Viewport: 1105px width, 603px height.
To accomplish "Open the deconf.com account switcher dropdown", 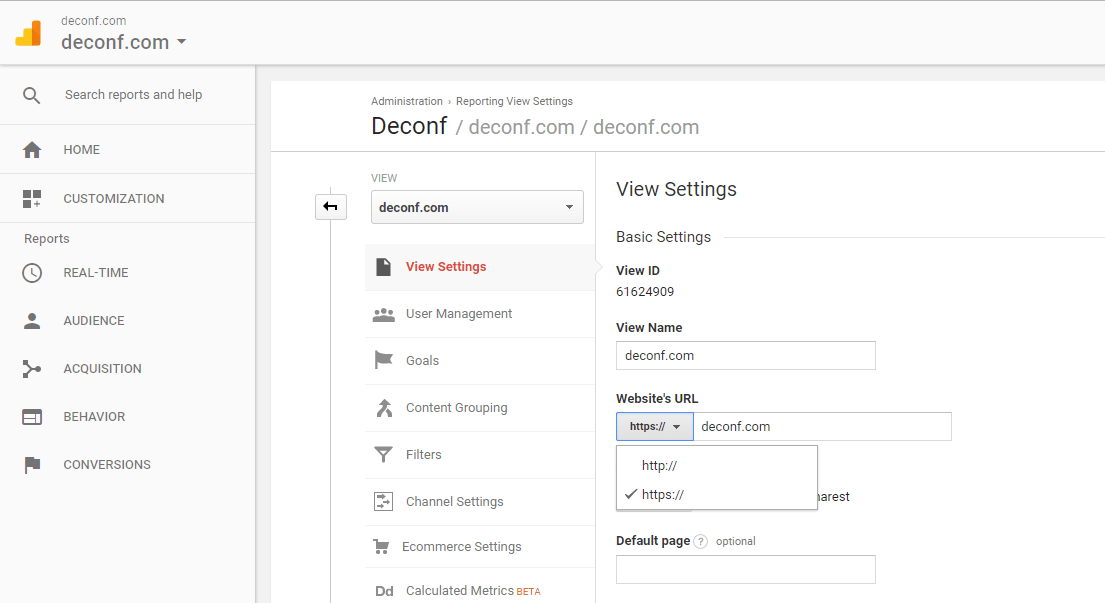I will tap(123, 42).
